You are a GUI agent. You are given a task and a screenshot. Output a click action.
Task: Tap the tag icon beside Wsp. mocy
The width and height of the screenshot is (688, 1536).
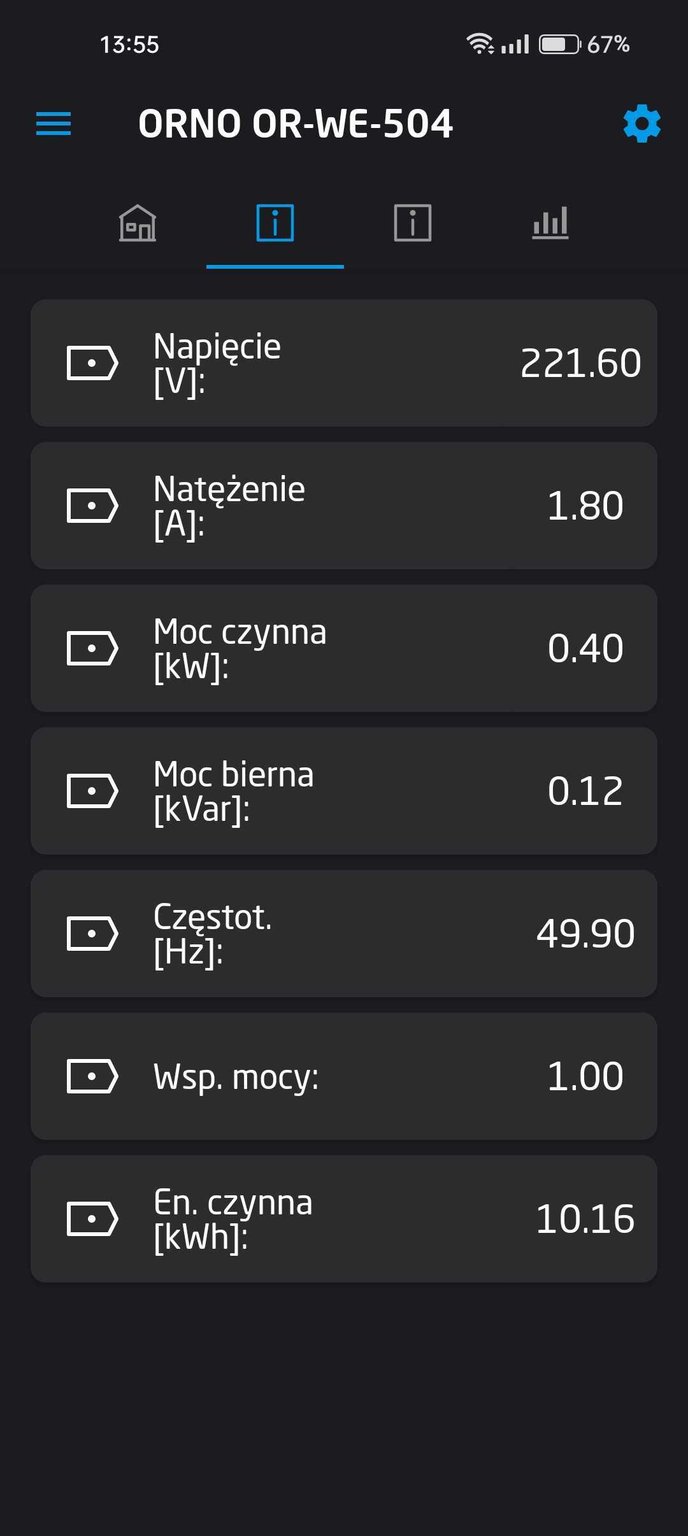(92, 1077)
